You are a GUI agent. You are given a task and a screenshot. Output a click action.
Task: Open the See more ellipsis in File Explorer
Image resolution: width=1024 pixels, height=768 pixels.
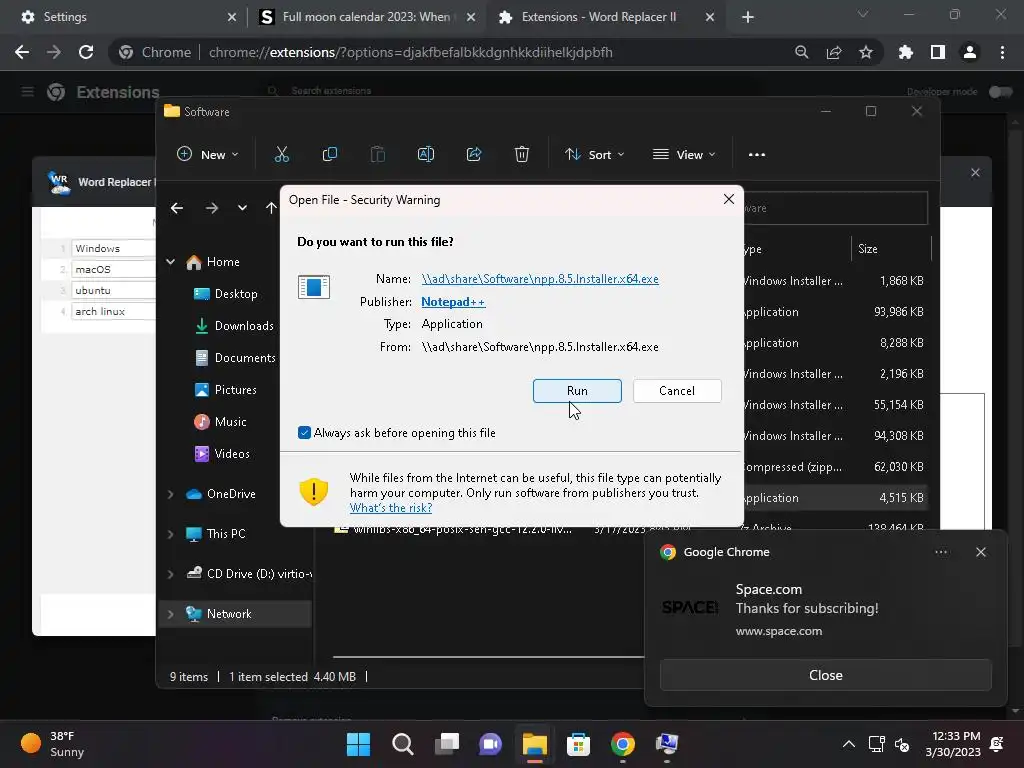(757, 155)
